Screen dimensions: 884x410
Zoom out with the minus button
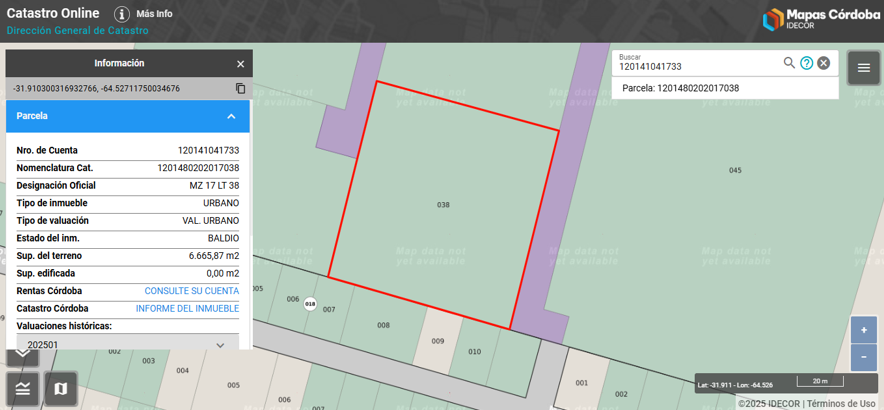(864, 356)
